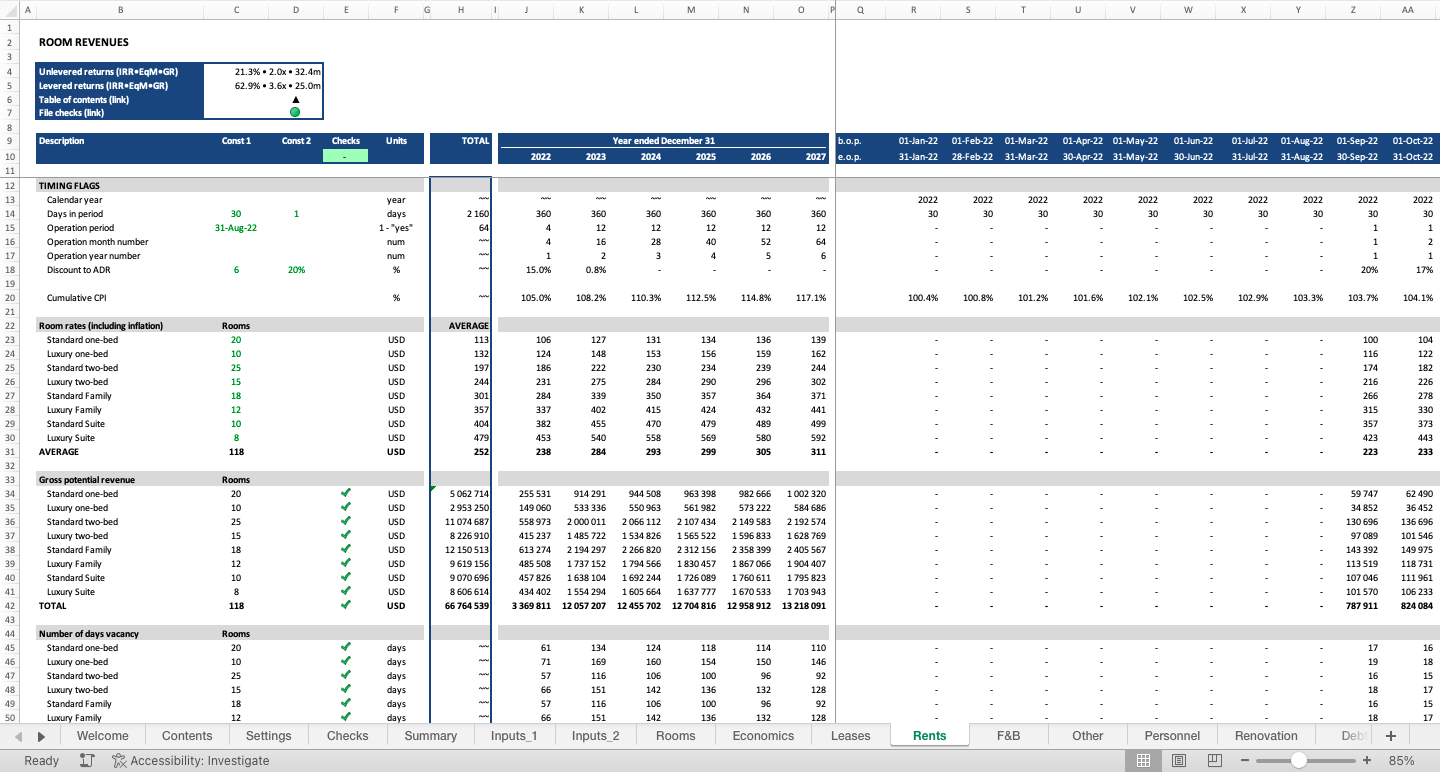Open the Checks sheet tab
Screen dimensions: 1440x772
coord(347,736)
